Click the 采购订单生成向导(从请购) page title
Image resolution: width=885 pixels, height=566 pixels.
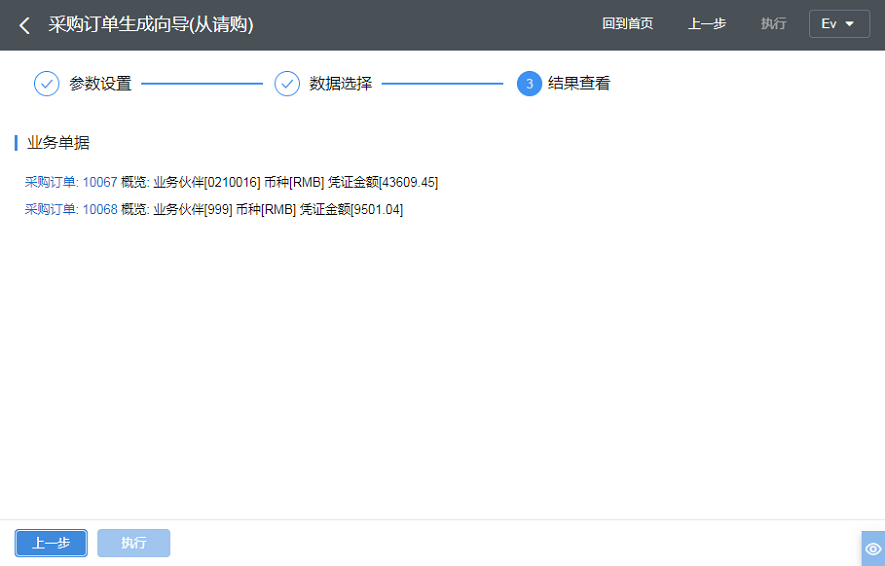pyautogui.click(x=150, y=25)
